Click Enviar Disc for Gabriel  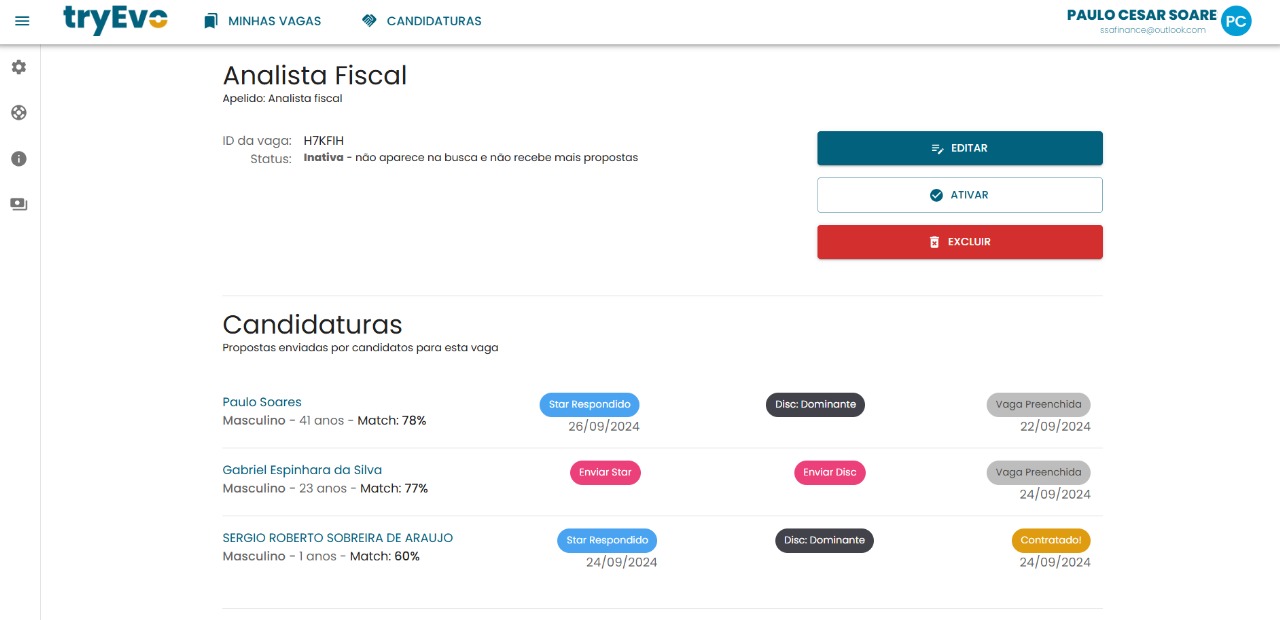click(x=830, y=473)
